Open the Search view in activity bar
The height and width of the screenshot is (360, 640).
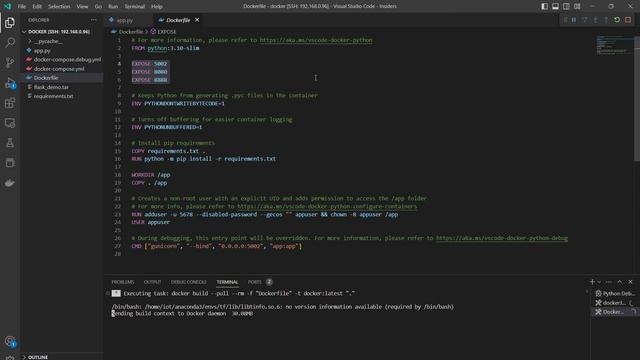coord(10,42)
